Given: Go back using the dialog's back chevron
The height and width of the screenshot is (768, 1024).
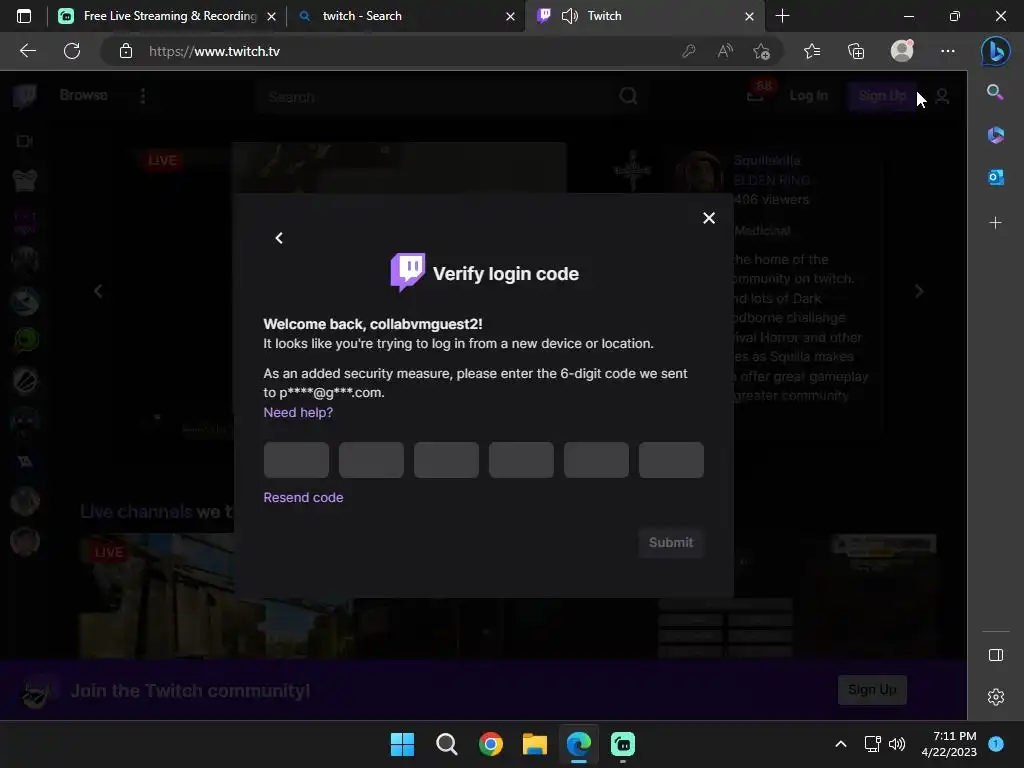Looking at the screenshot, I should 279,238.
